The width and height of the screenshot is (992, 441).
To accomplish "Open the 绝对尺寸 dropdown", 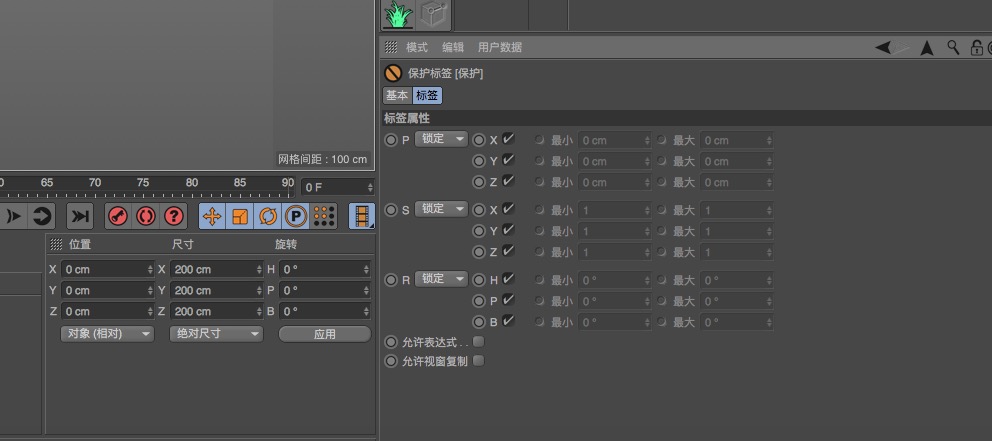I will [x=216, y=333].
